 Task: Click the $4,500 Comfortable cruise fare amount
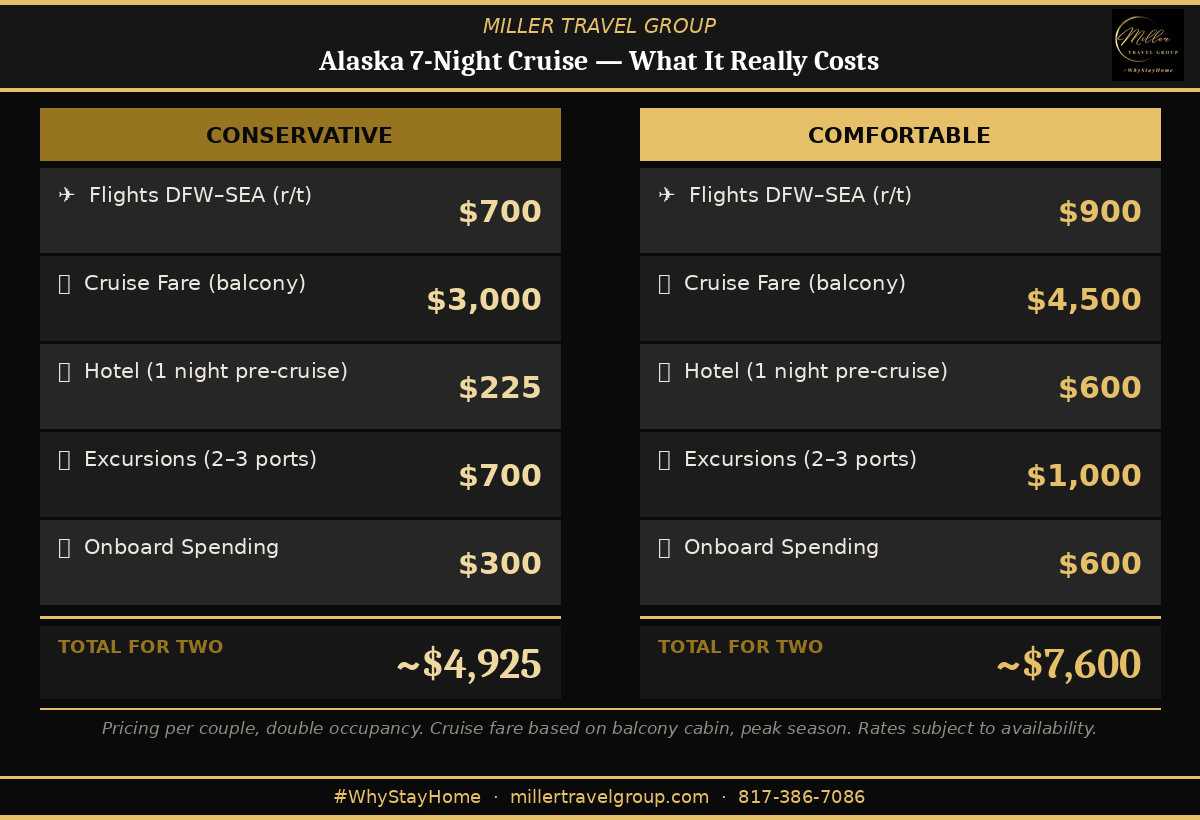(1084, 301)
